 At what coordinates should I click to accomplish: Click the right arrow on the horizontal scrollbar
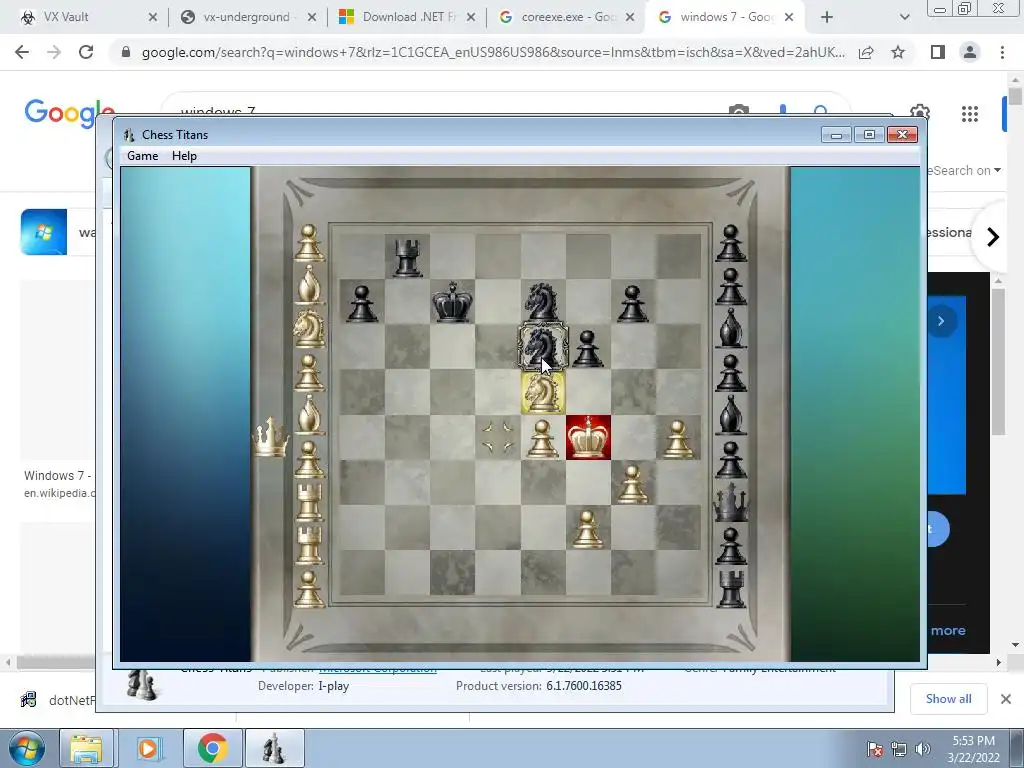click(998, 662)
